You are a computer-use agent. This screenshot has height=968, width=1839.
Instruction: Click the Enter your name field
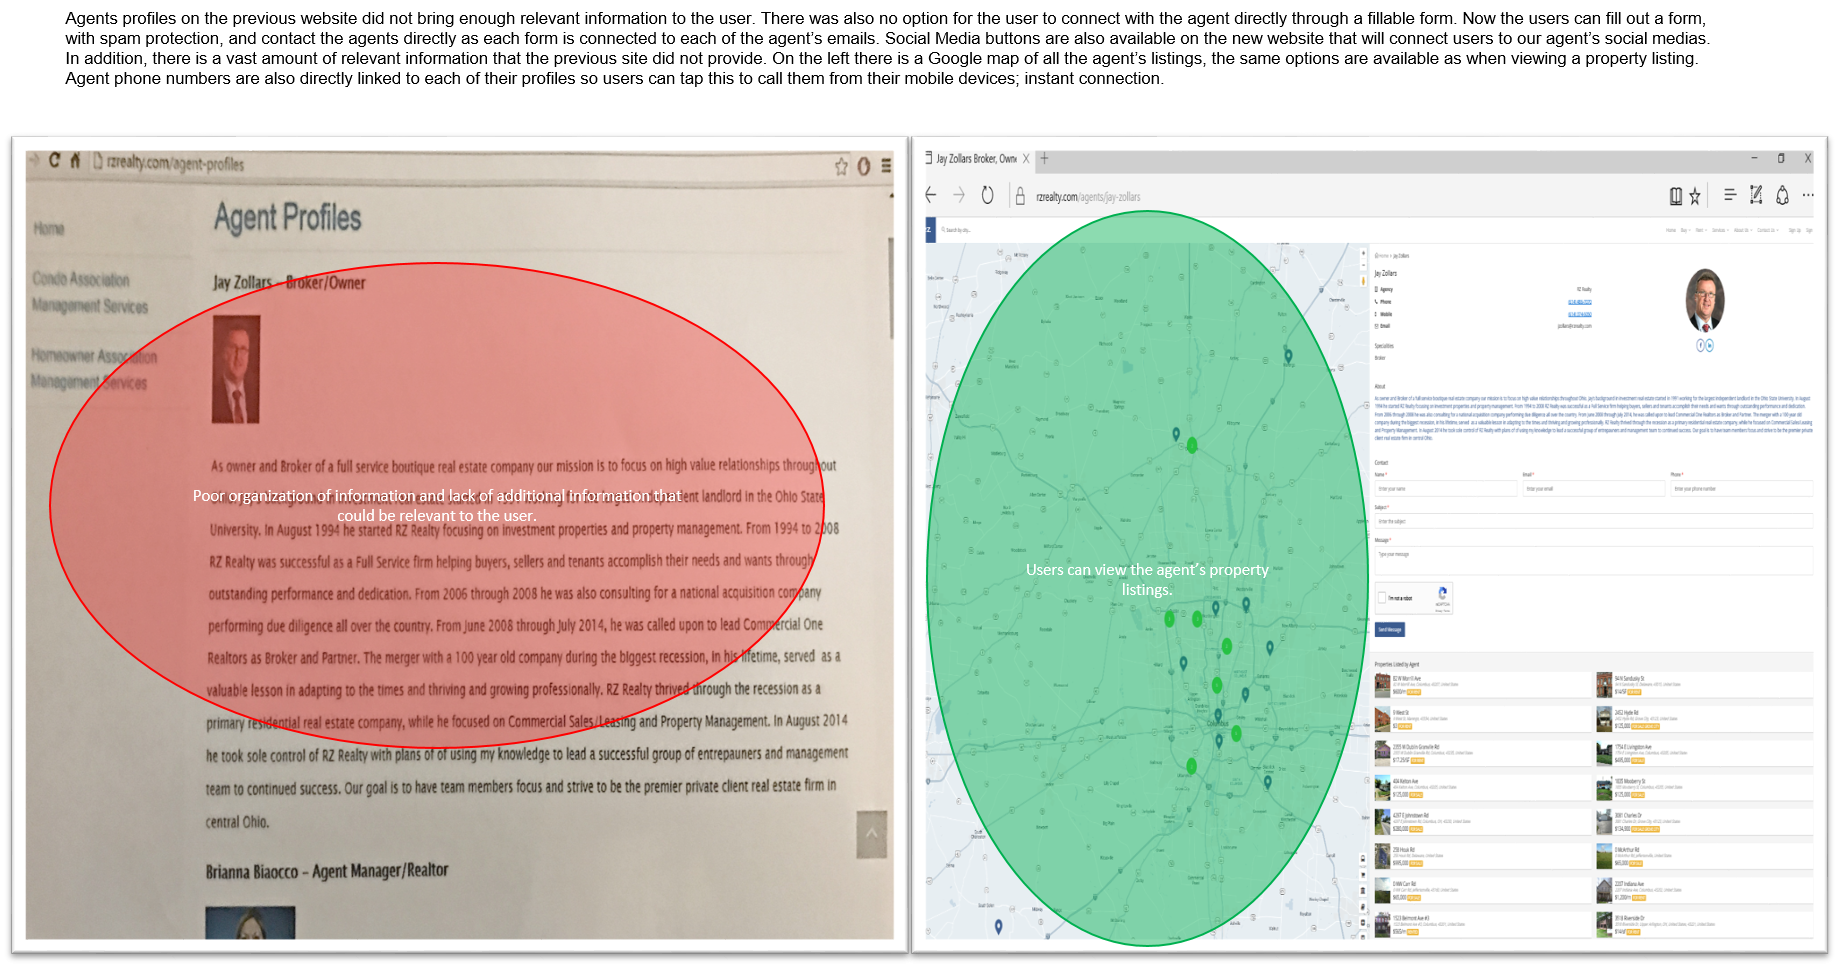[x=1445, y=489]
